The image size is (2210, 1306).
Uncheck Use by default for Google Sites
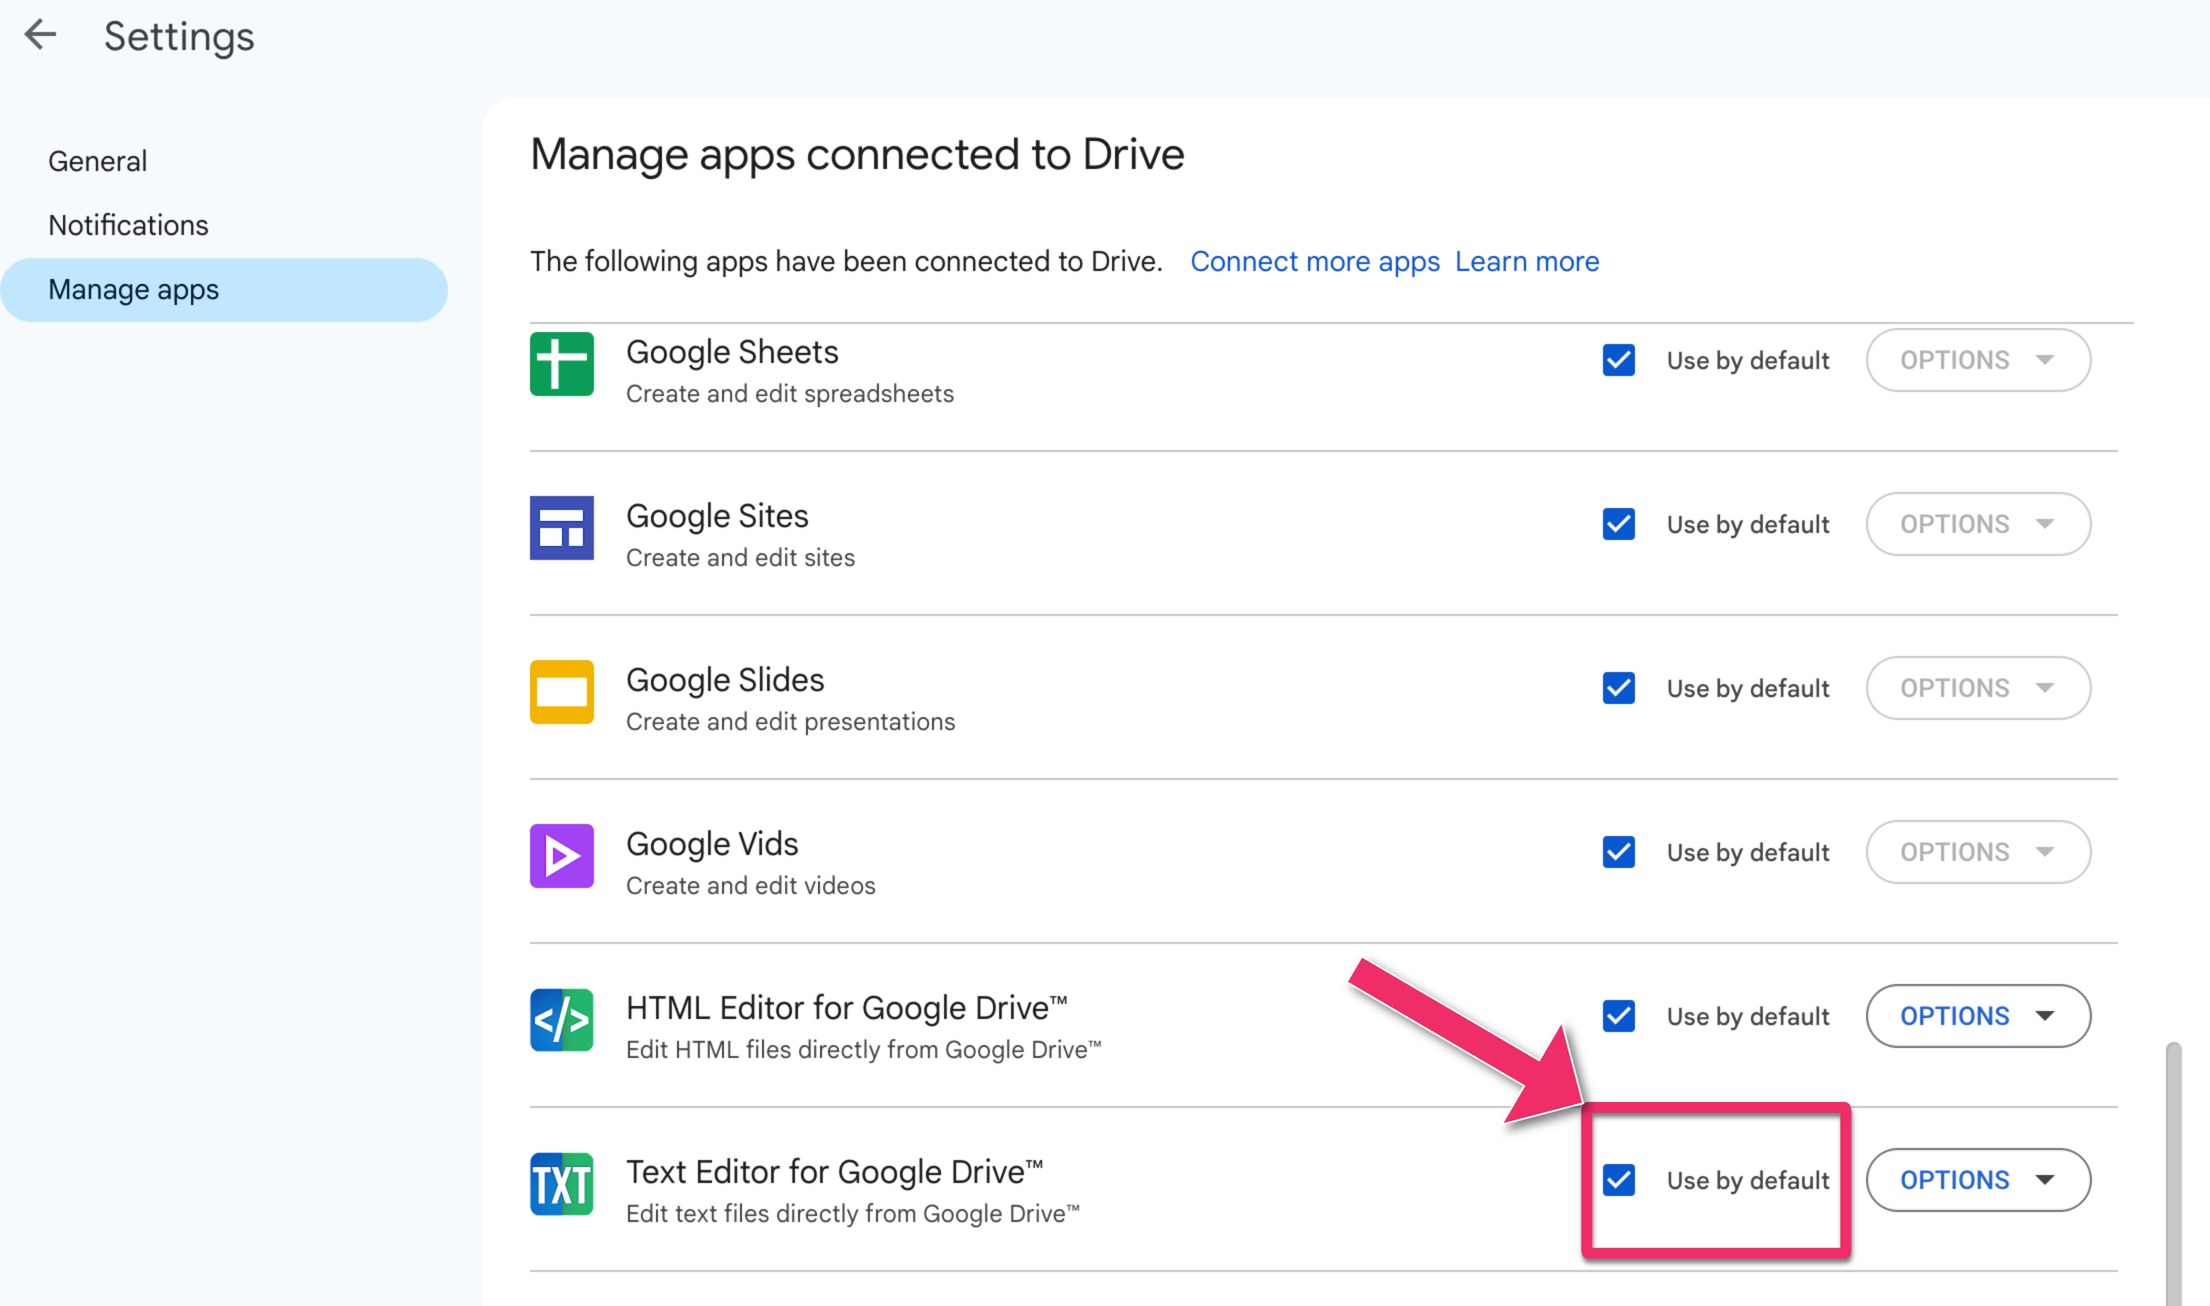1618,524
